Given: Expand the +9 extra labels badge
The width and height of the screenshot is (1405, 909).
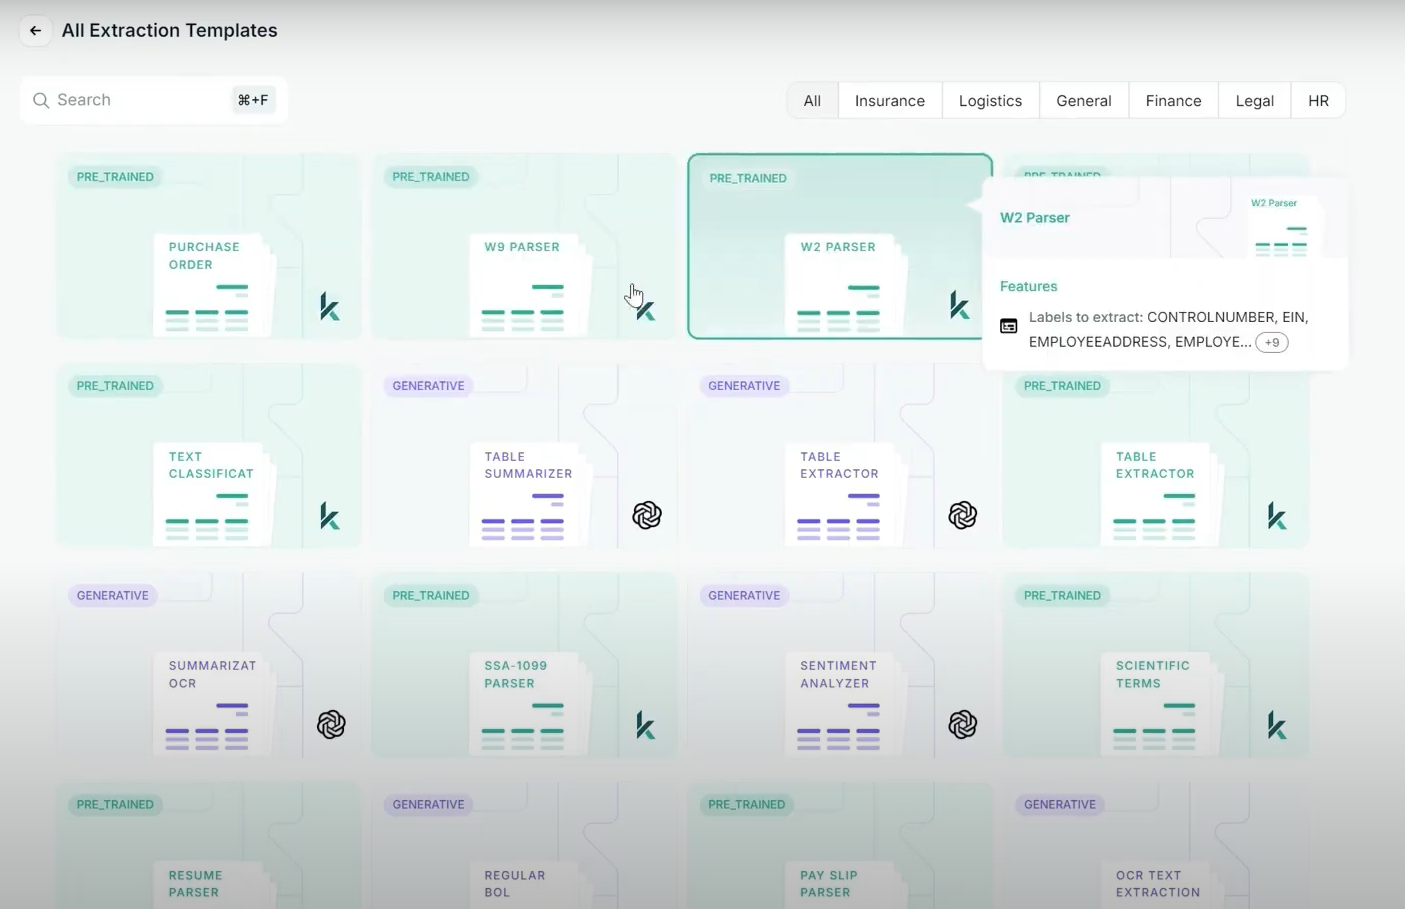Looking at the screenshot, I should click(1271, 342).
